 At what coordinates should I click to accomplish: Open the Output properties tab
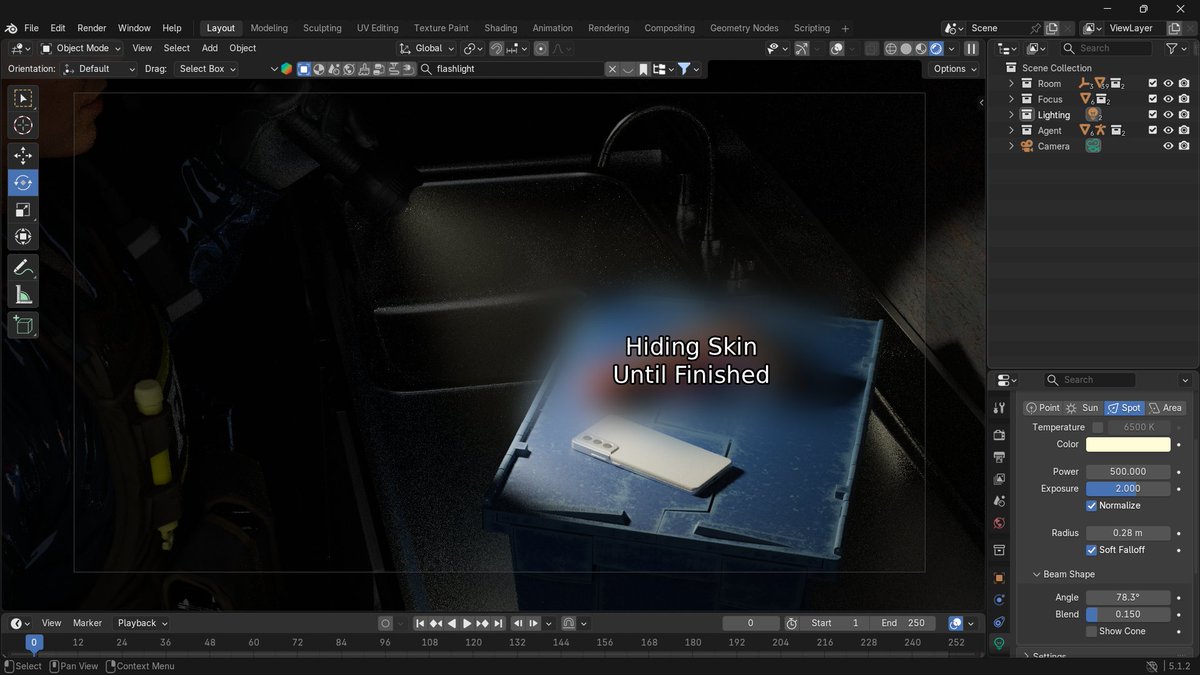[x=999, y=457]
